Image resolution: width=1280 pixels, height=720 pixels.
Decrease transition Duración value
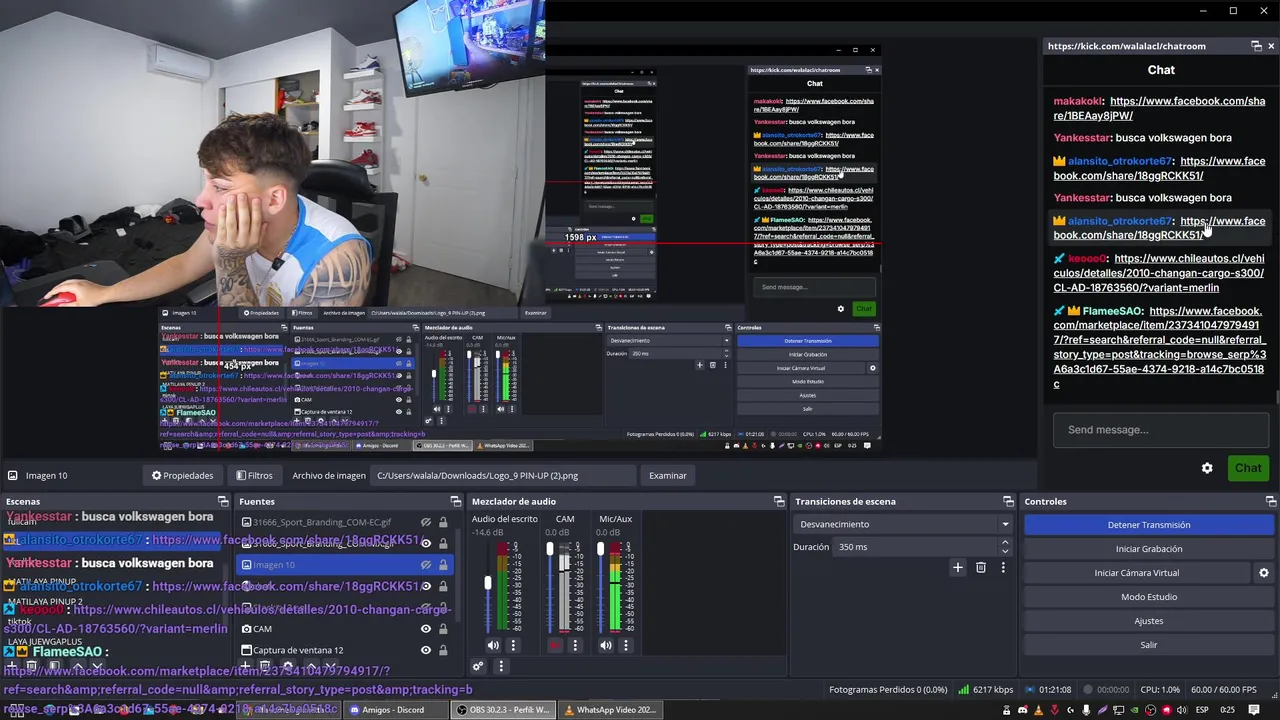[1005, 551]
